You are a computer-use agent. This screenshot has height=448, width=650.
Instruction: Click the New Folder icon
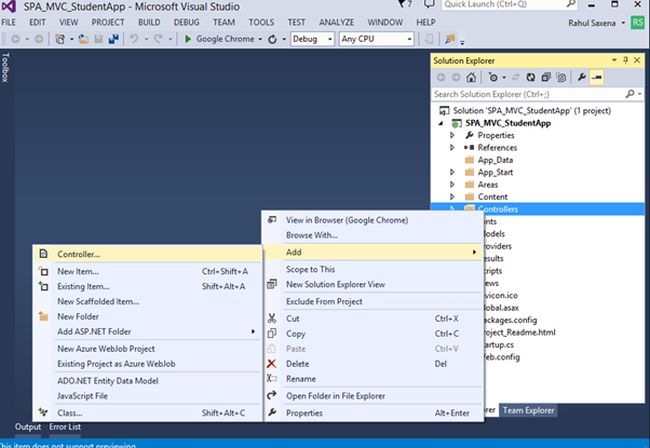tap(43, 316)
